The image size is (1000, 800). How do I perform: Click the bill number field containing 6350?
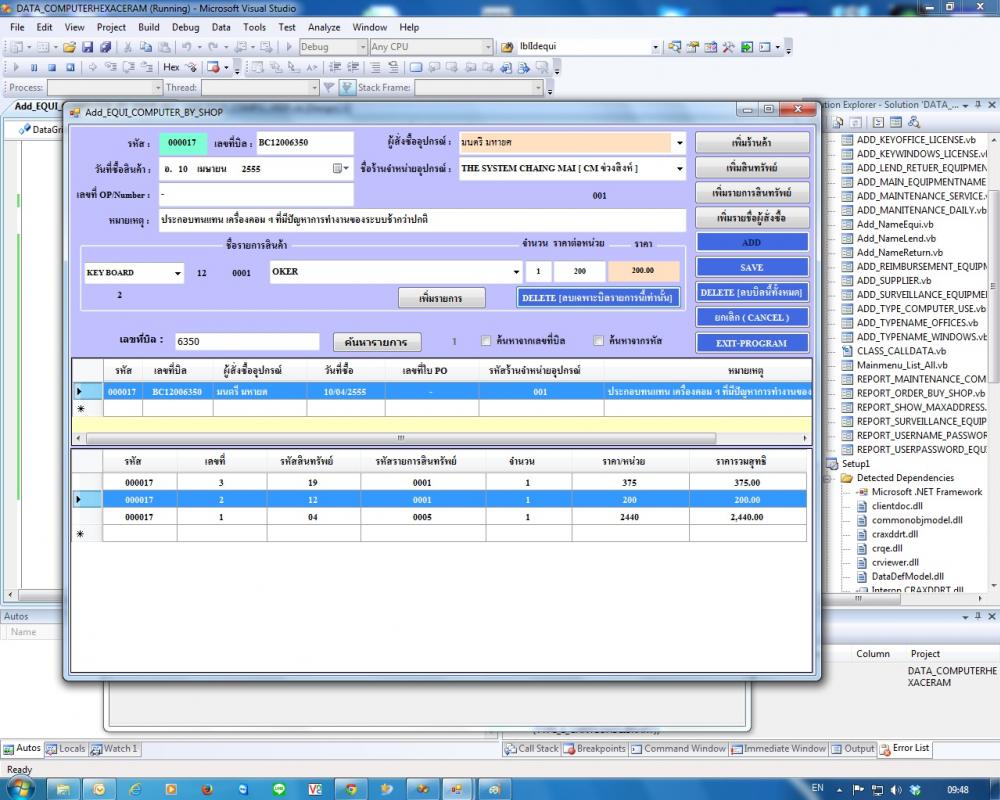tap(247, 341)
